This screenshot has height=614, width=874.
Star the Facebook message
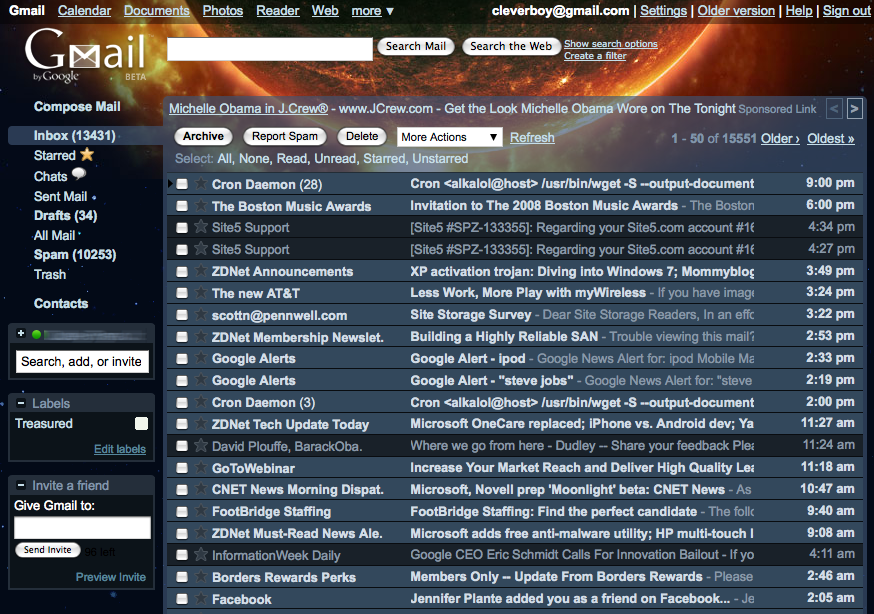point(201,598)
